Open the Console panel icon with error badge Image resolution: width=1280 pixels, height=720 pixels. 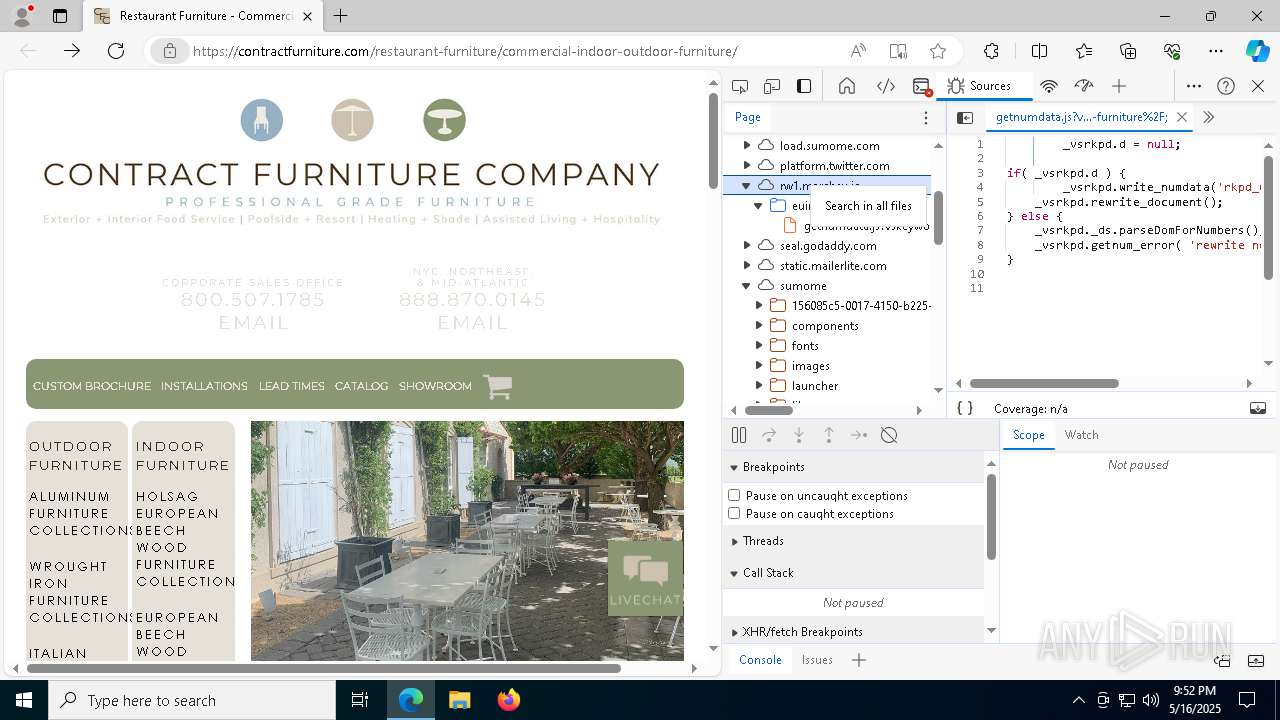[922, 86]
